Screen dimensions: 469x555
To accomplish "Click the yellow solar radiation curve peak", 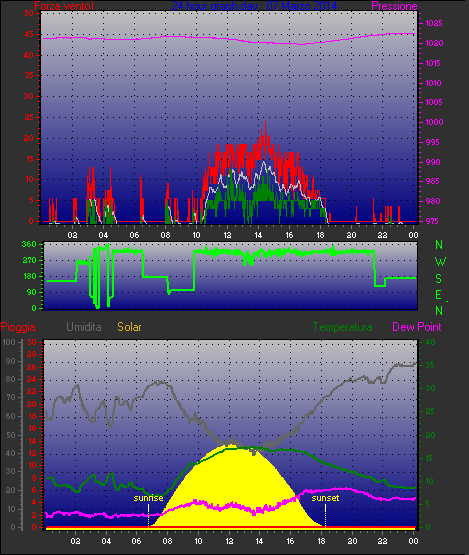I will [231, 445].
